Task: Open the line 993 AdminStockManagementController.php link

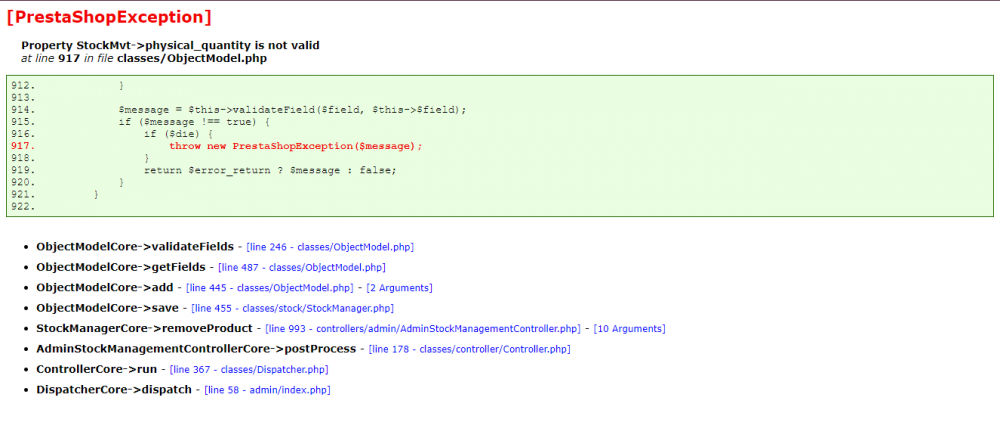Action: (x=423, y=329)
